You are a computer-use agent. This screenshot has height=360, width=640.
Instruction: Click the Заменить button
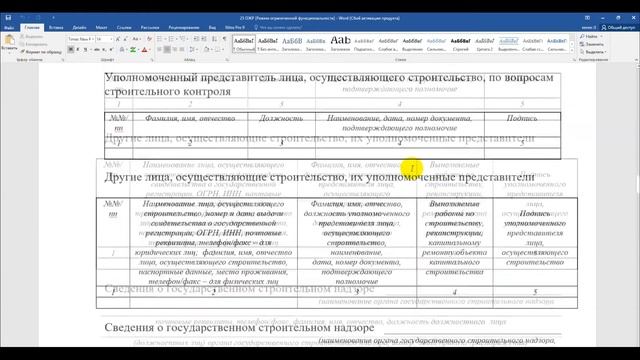591,44
